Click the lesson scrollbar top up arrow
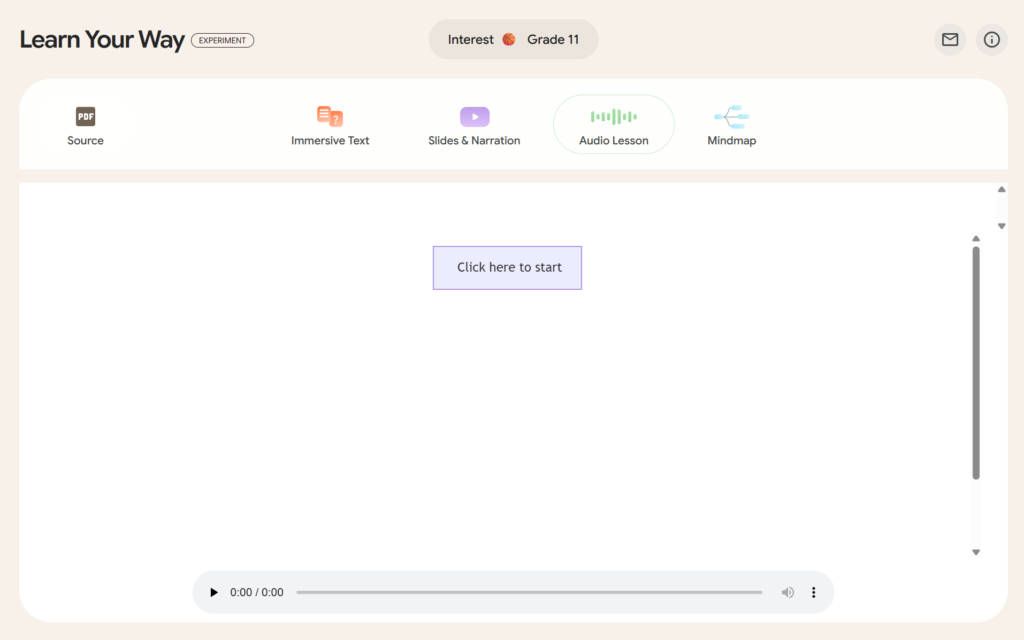The width and height of the screenshot is (1024, 640). coord(976,239)
